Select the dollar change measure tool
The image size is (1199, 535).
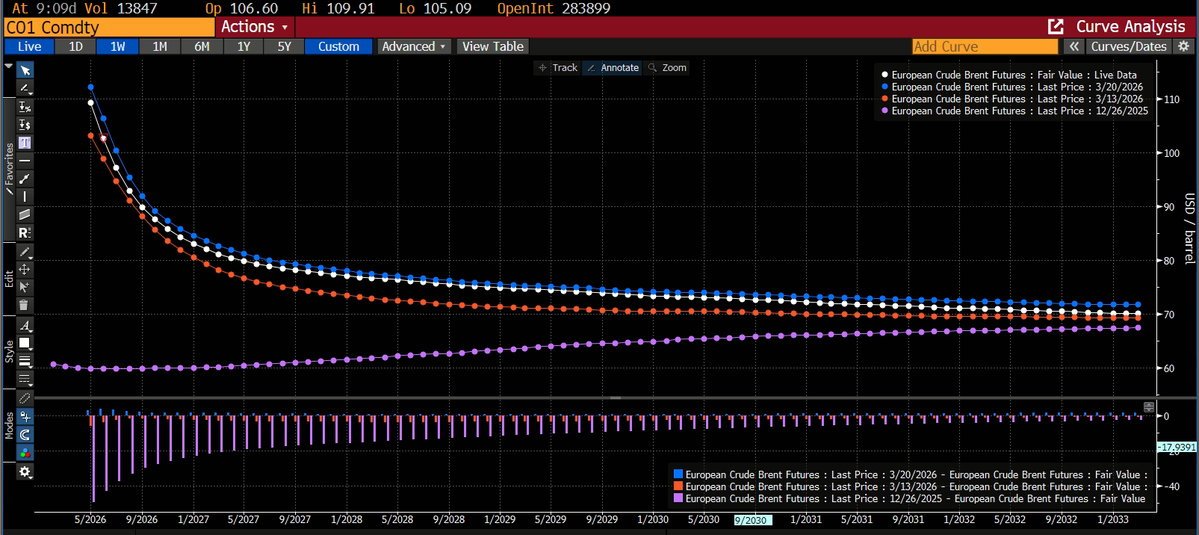point(24,125)
